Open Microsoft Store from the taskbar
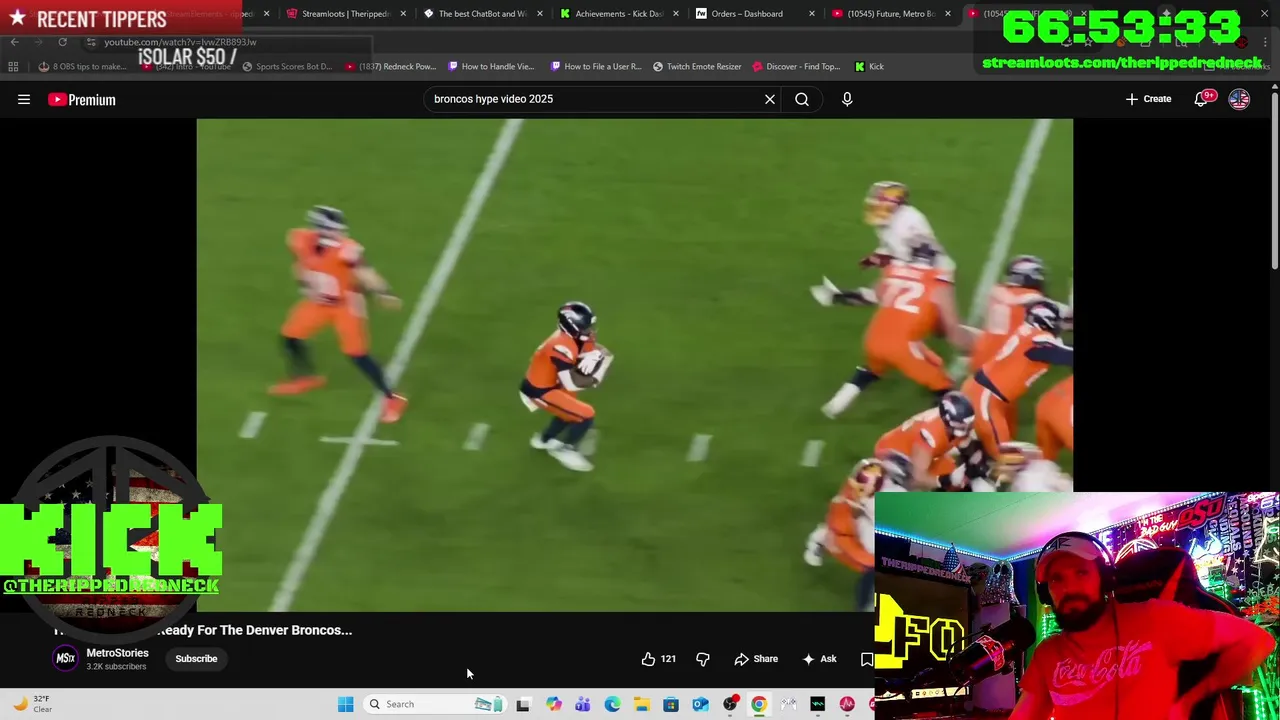The width and height of the screenshot is (1280, 720). point(671,704)
